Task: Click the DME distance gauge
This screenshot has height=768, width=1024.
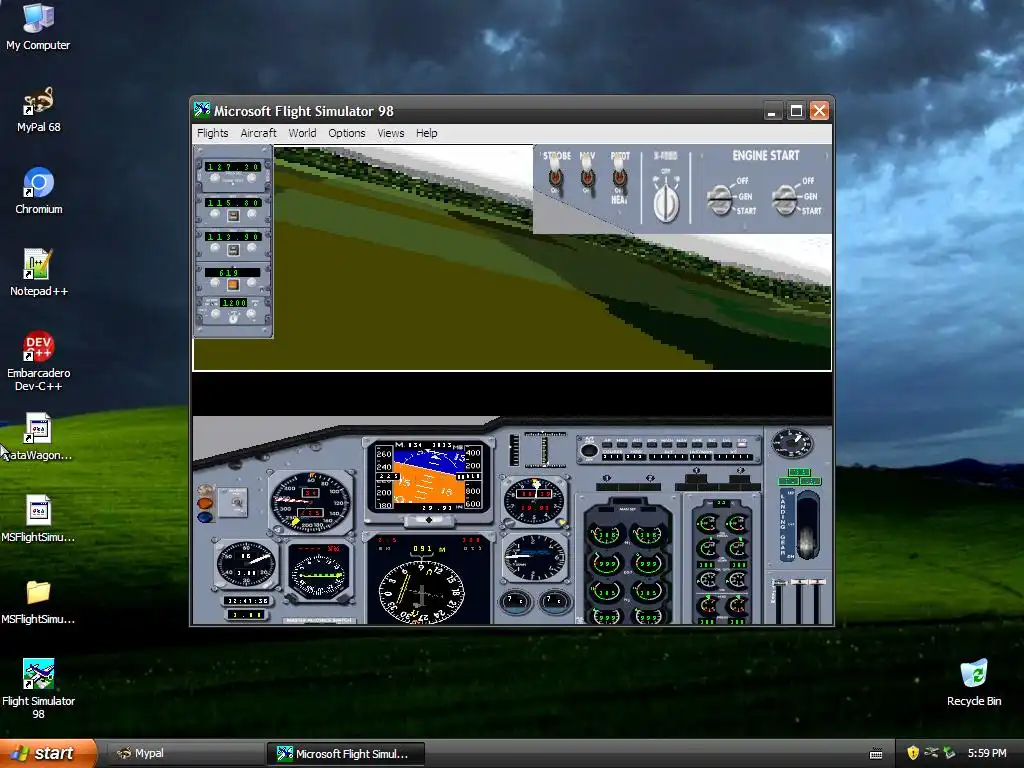Action: coord(246,564)
